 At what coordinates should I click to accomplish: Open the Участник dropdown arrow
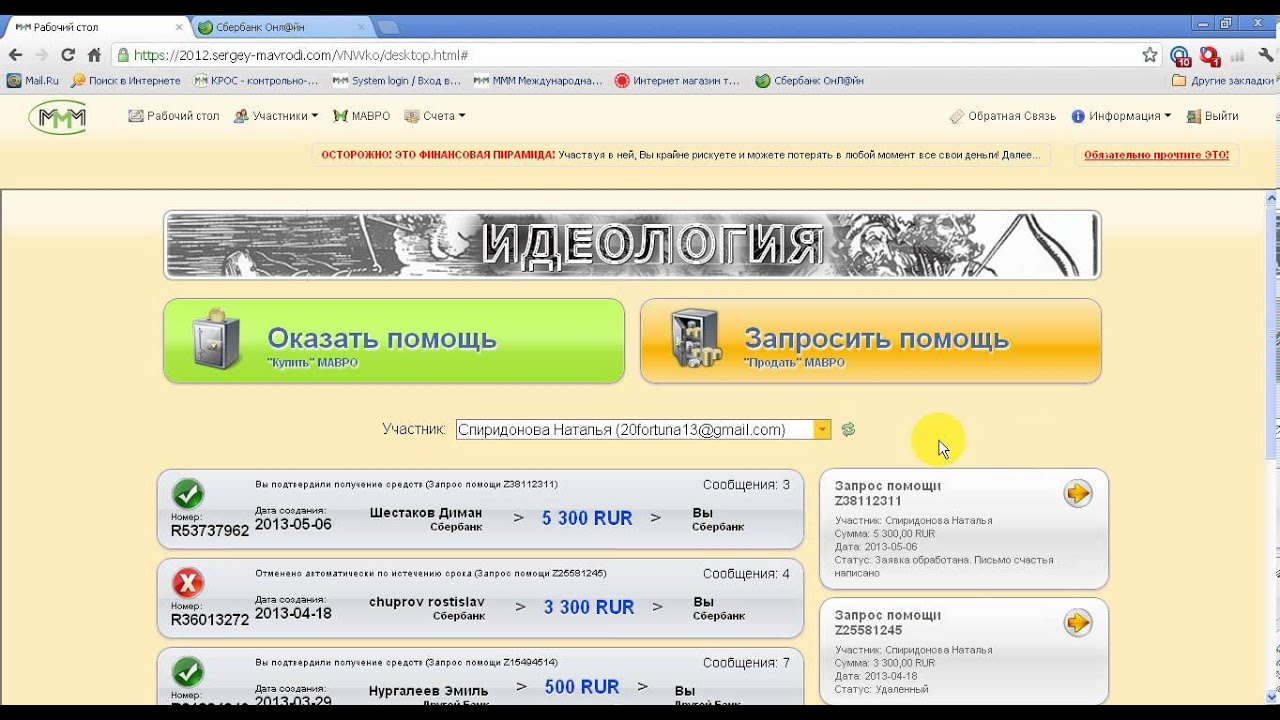coord(822,430)
